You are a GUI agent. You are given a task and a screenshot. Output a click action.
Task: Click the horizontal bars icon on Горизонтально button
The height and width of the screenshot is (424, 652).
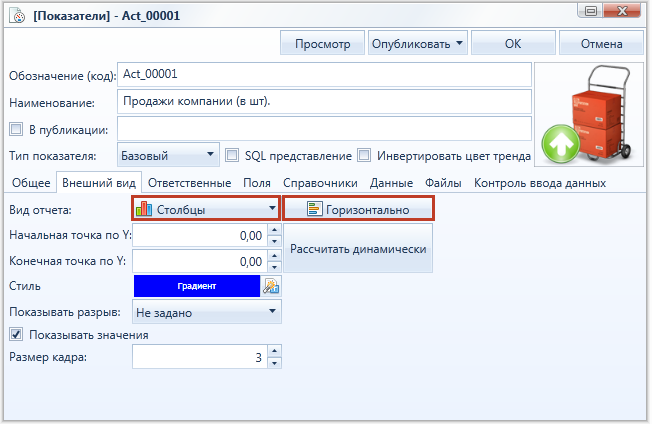click(x=314, y=209)
